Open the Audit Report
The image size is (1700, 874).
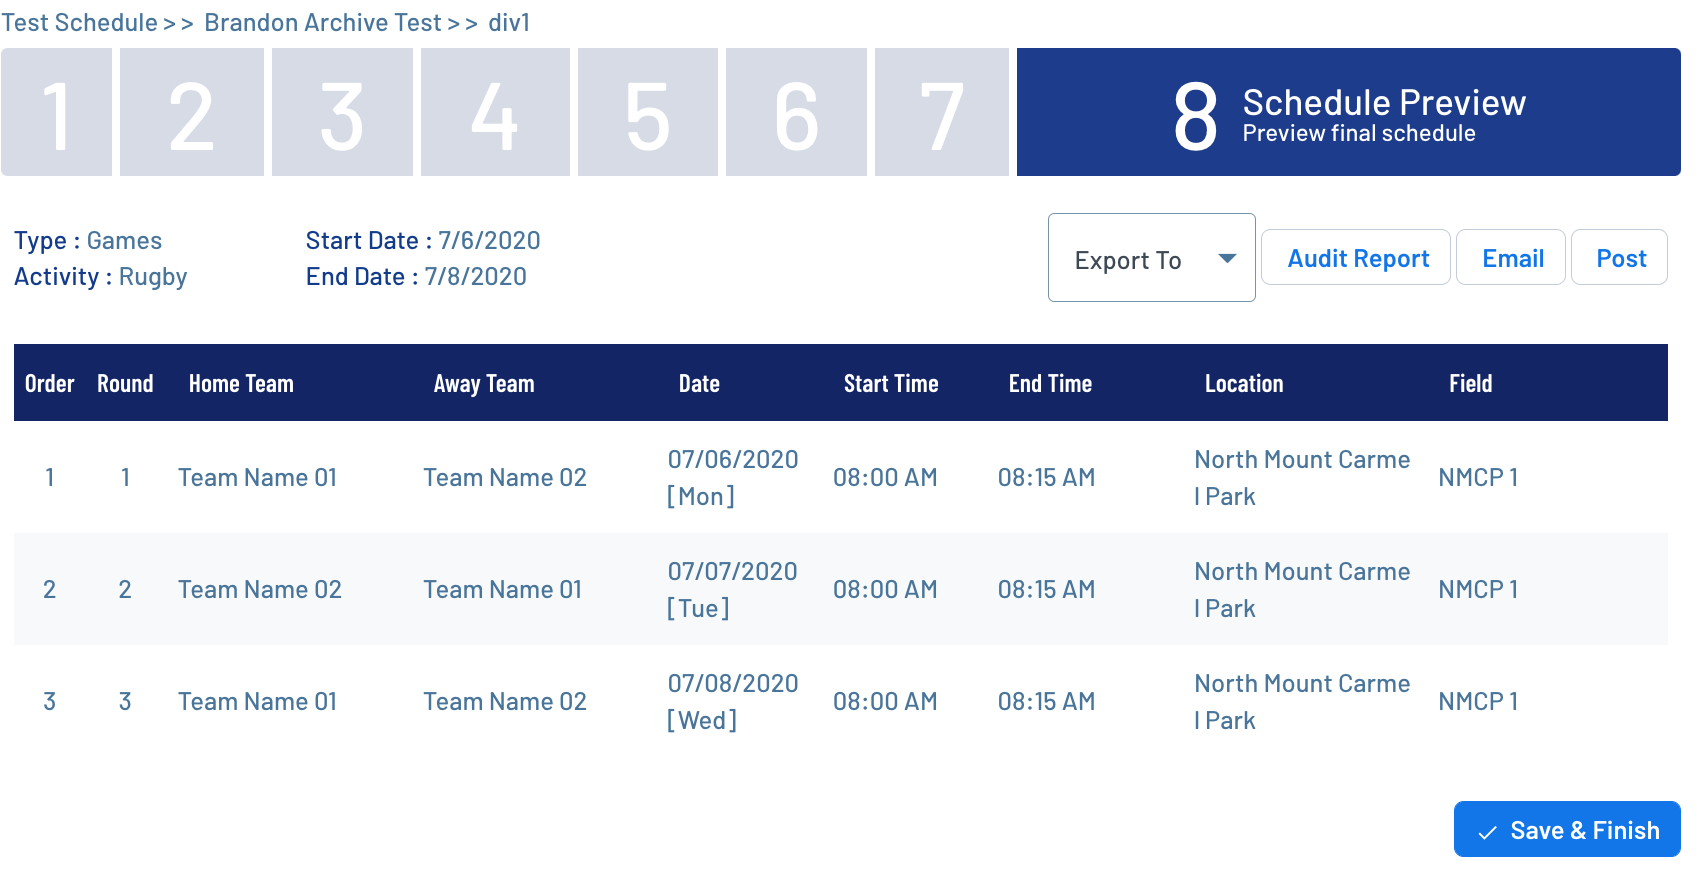click(x=1355, y=258)
